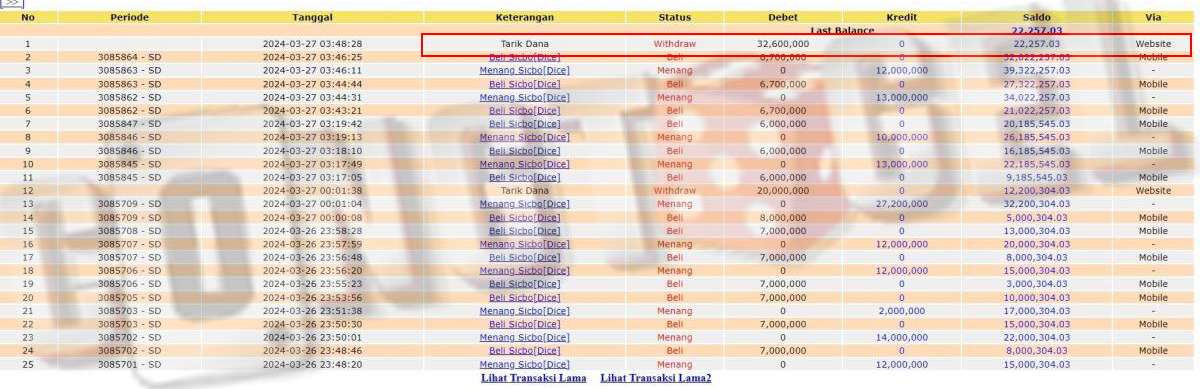Open Menang Sicbo[Dice] link in row 25

(525, 364)
